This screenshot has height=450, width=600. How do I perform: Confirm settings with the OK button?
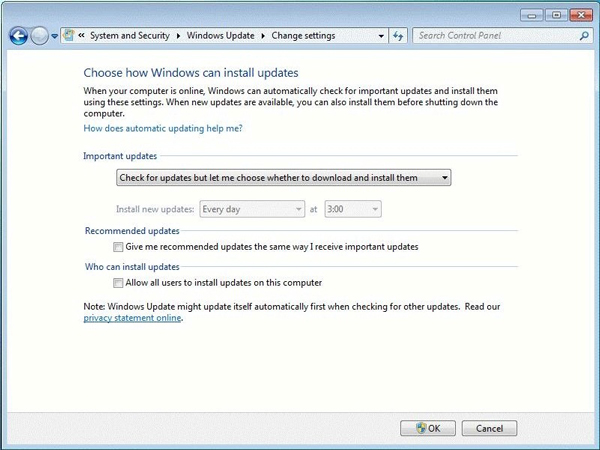tap(428, 428)
